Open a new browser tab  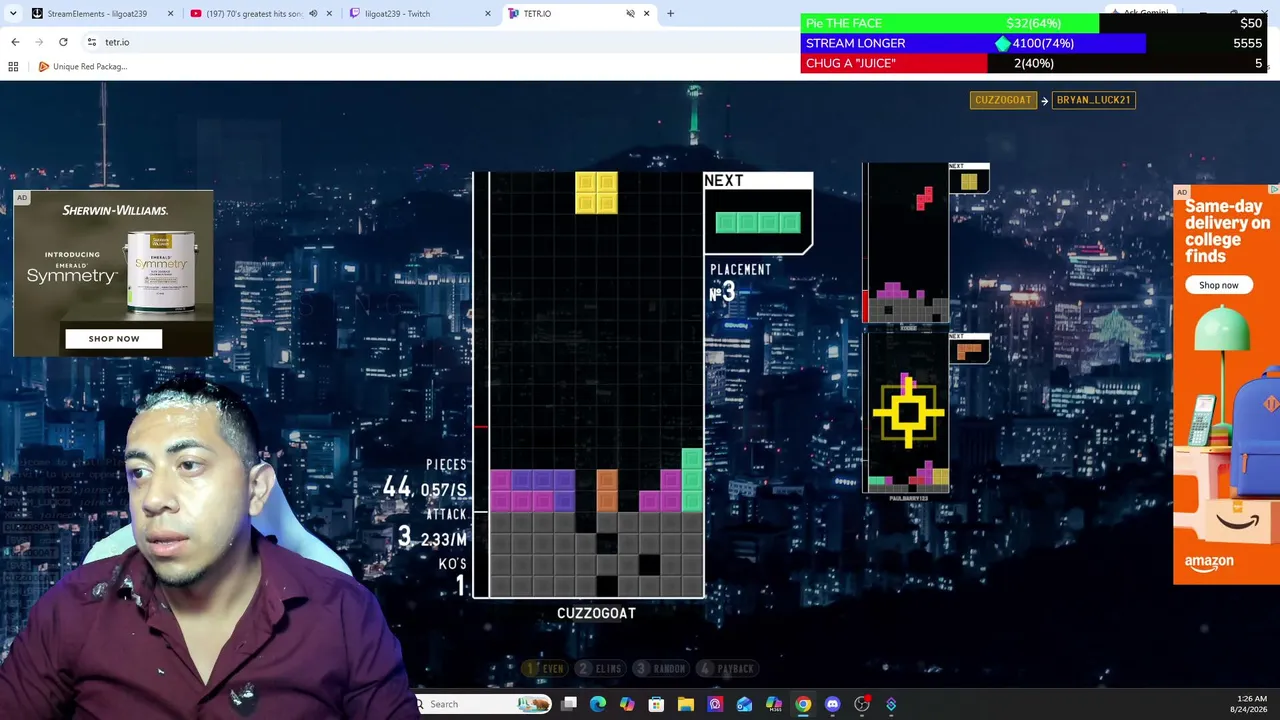click(x=670, y=13)
